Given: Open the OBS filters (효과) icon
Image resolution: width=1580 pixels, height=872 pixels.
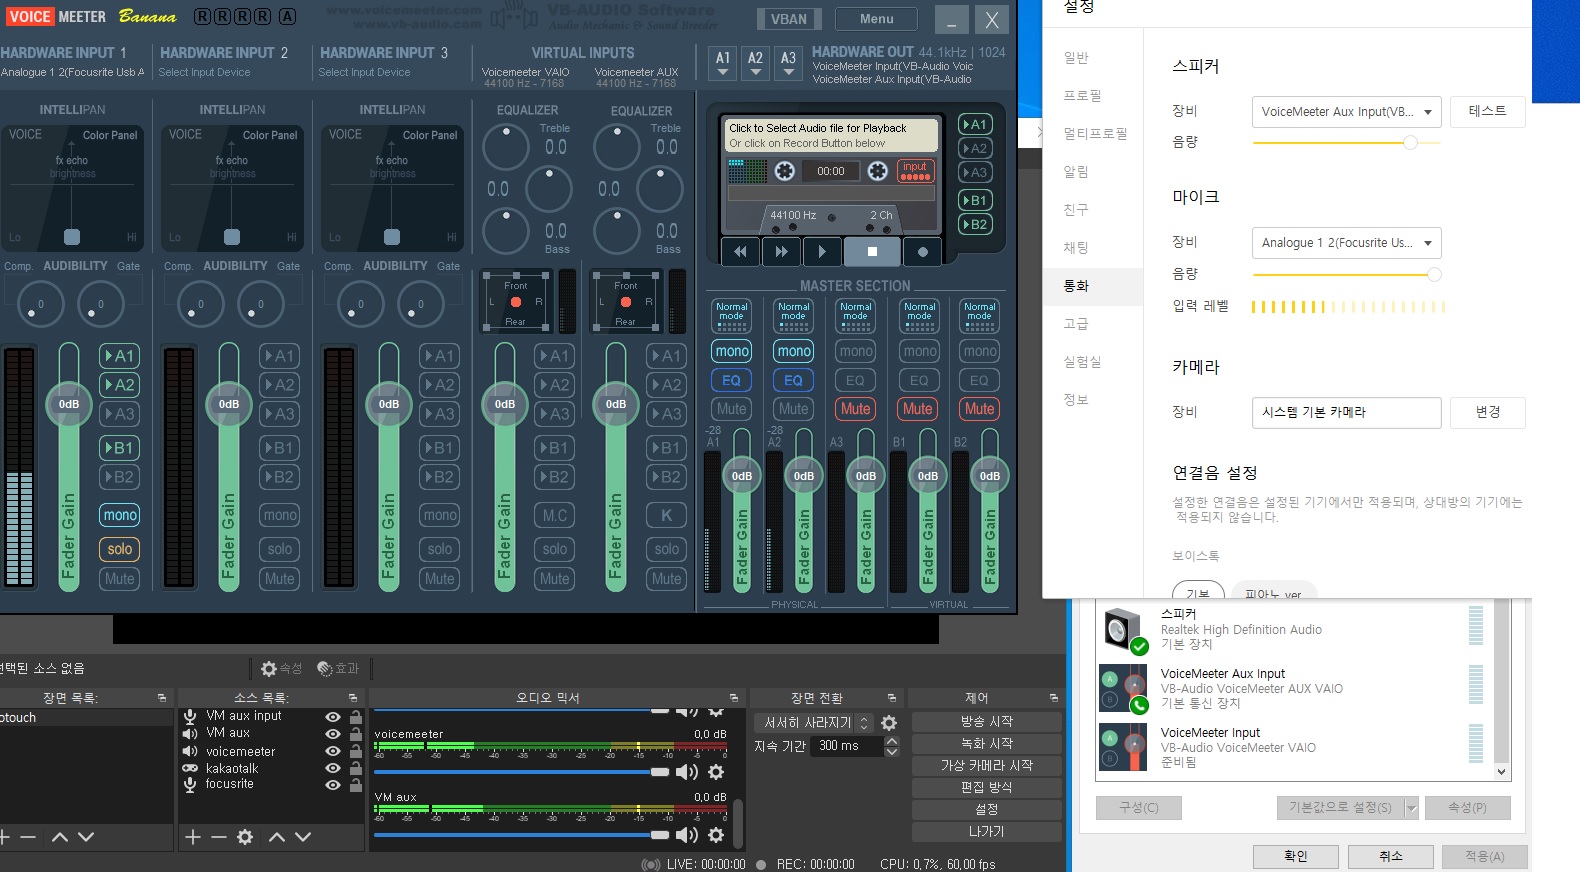Looking at the screenshot, I should click(325, 668).
